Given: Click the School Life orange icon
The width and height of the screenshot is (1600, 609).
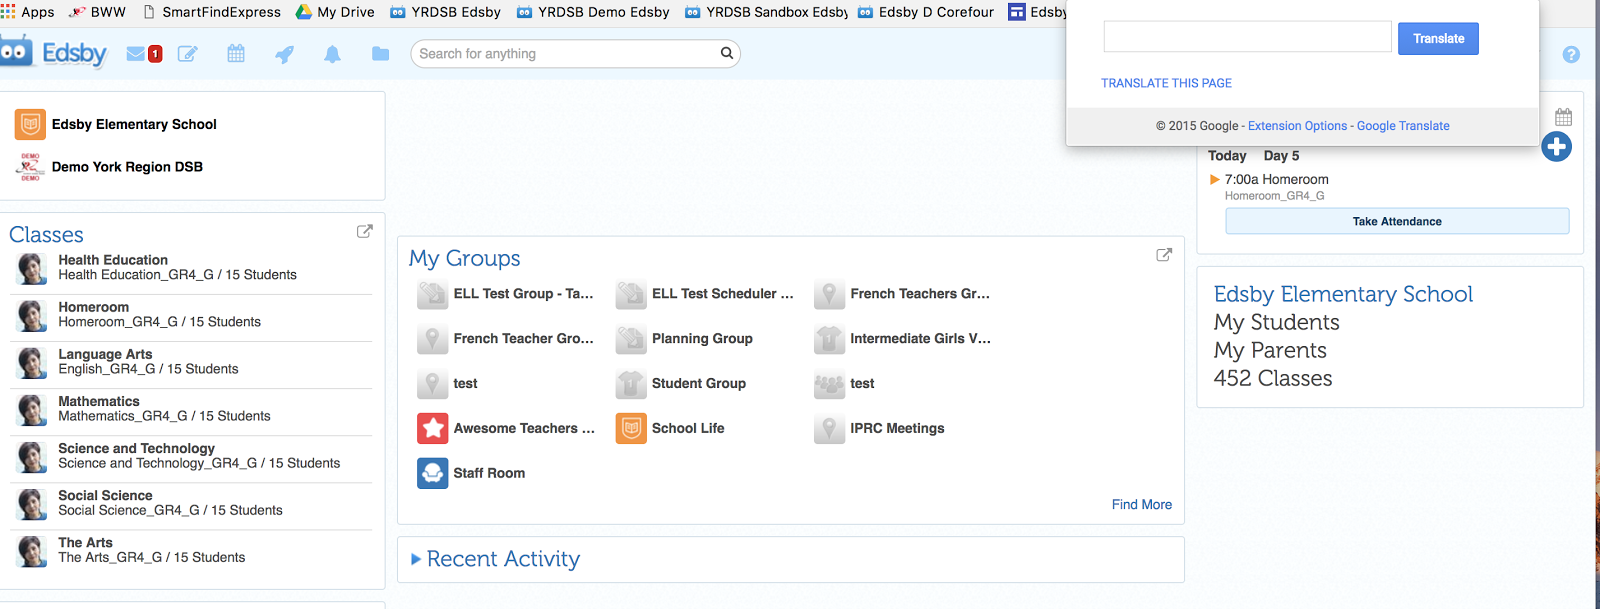Looking at the screenshot, I should (x=631, y=428).
